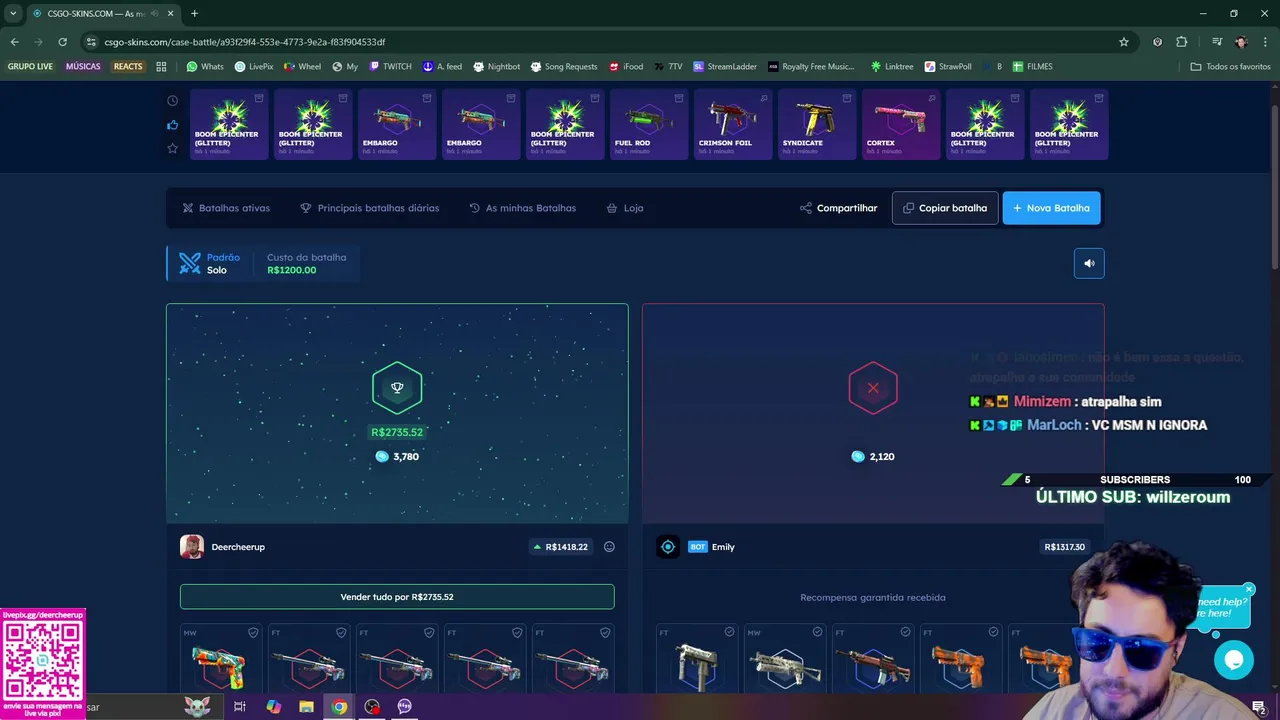Viewport: 1280px width, 720px height.
Task: Open the LivePix bookmark
Action: pos(254,67)
